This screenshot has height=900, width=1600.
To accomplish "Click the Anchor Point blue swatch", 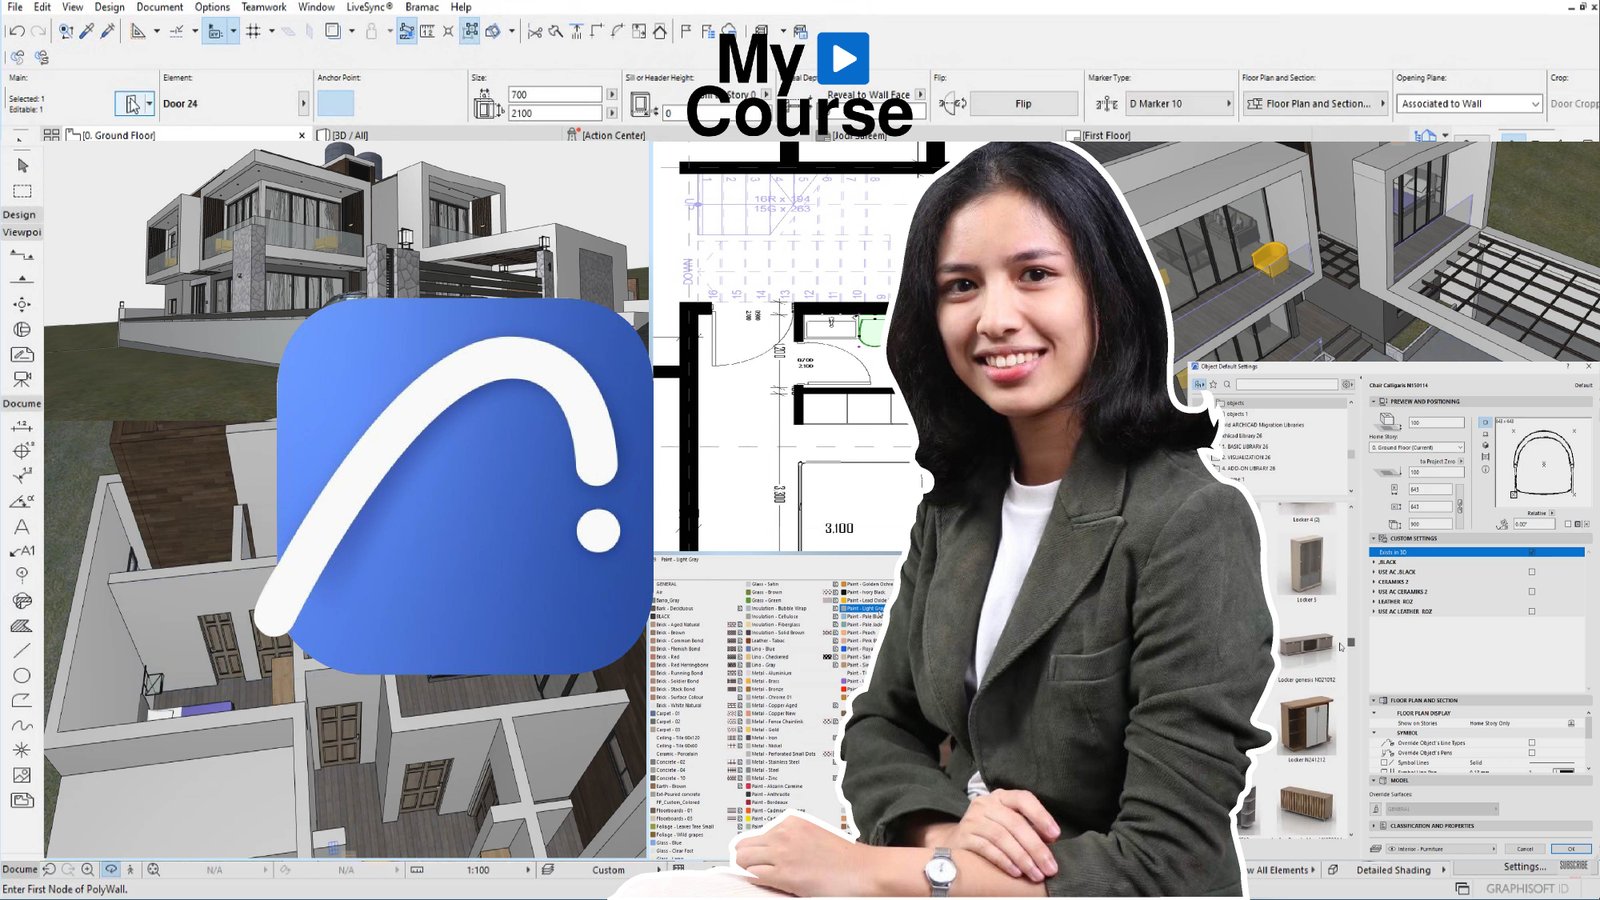I will [x=335, y=103].
